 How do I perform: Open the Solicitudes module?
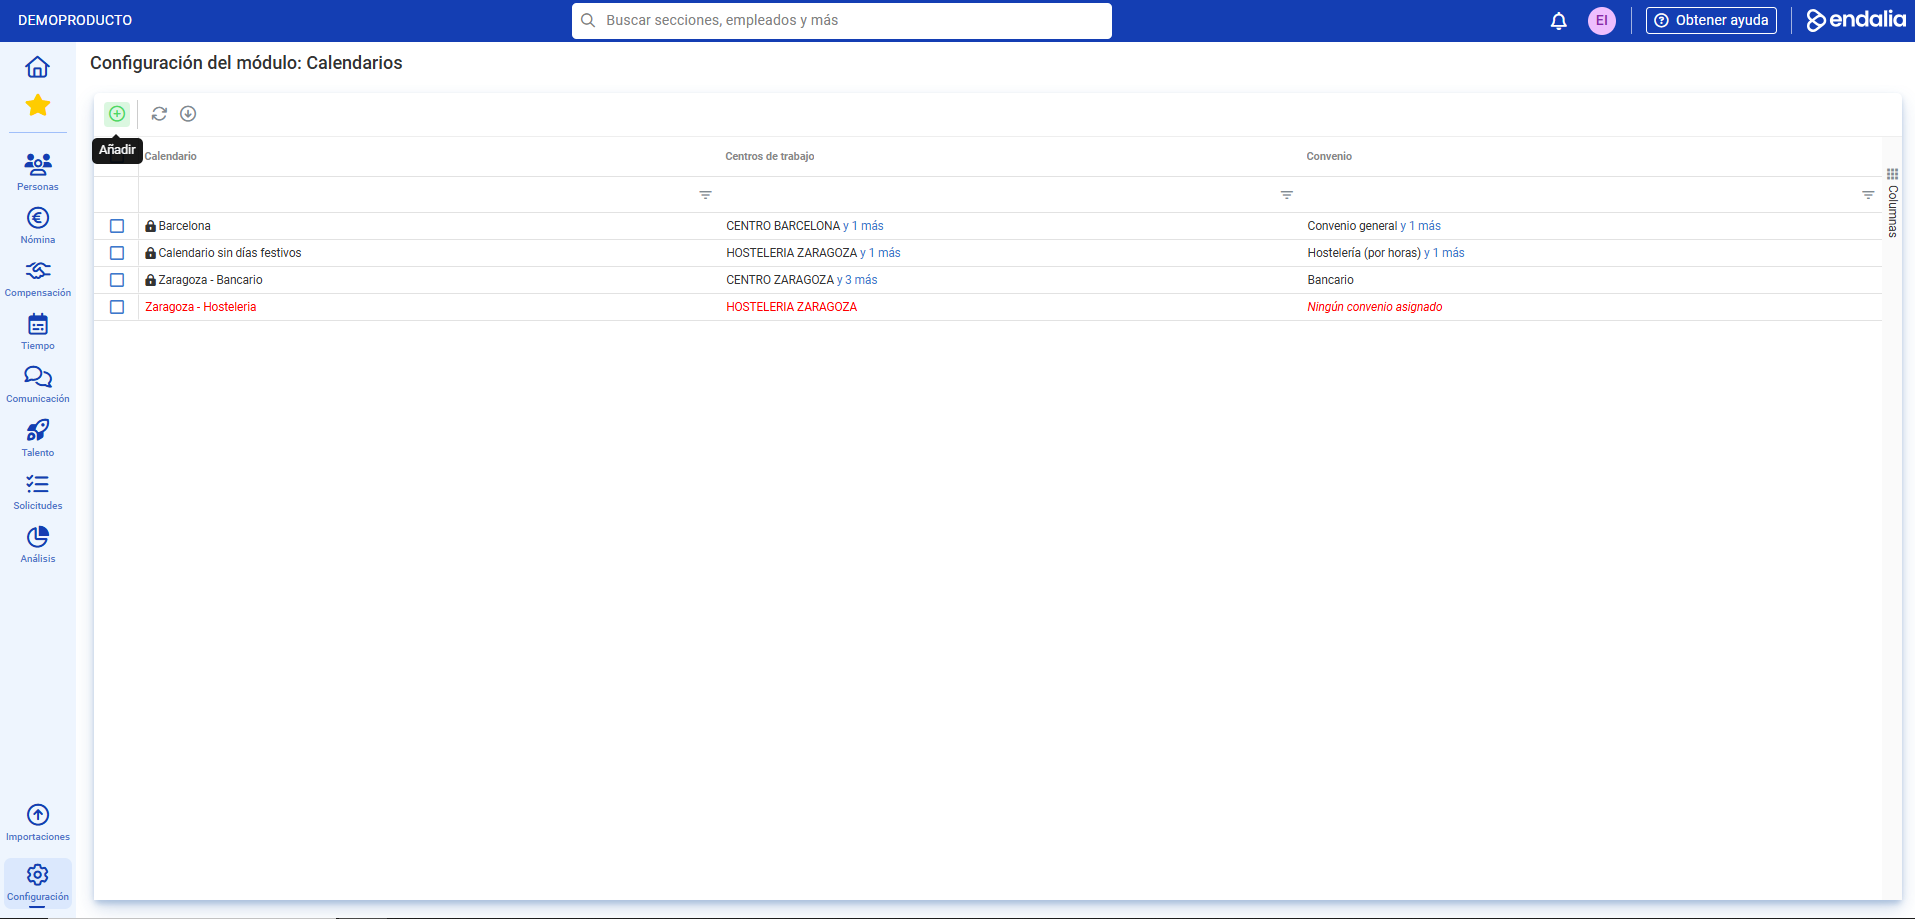coord(38,491)
